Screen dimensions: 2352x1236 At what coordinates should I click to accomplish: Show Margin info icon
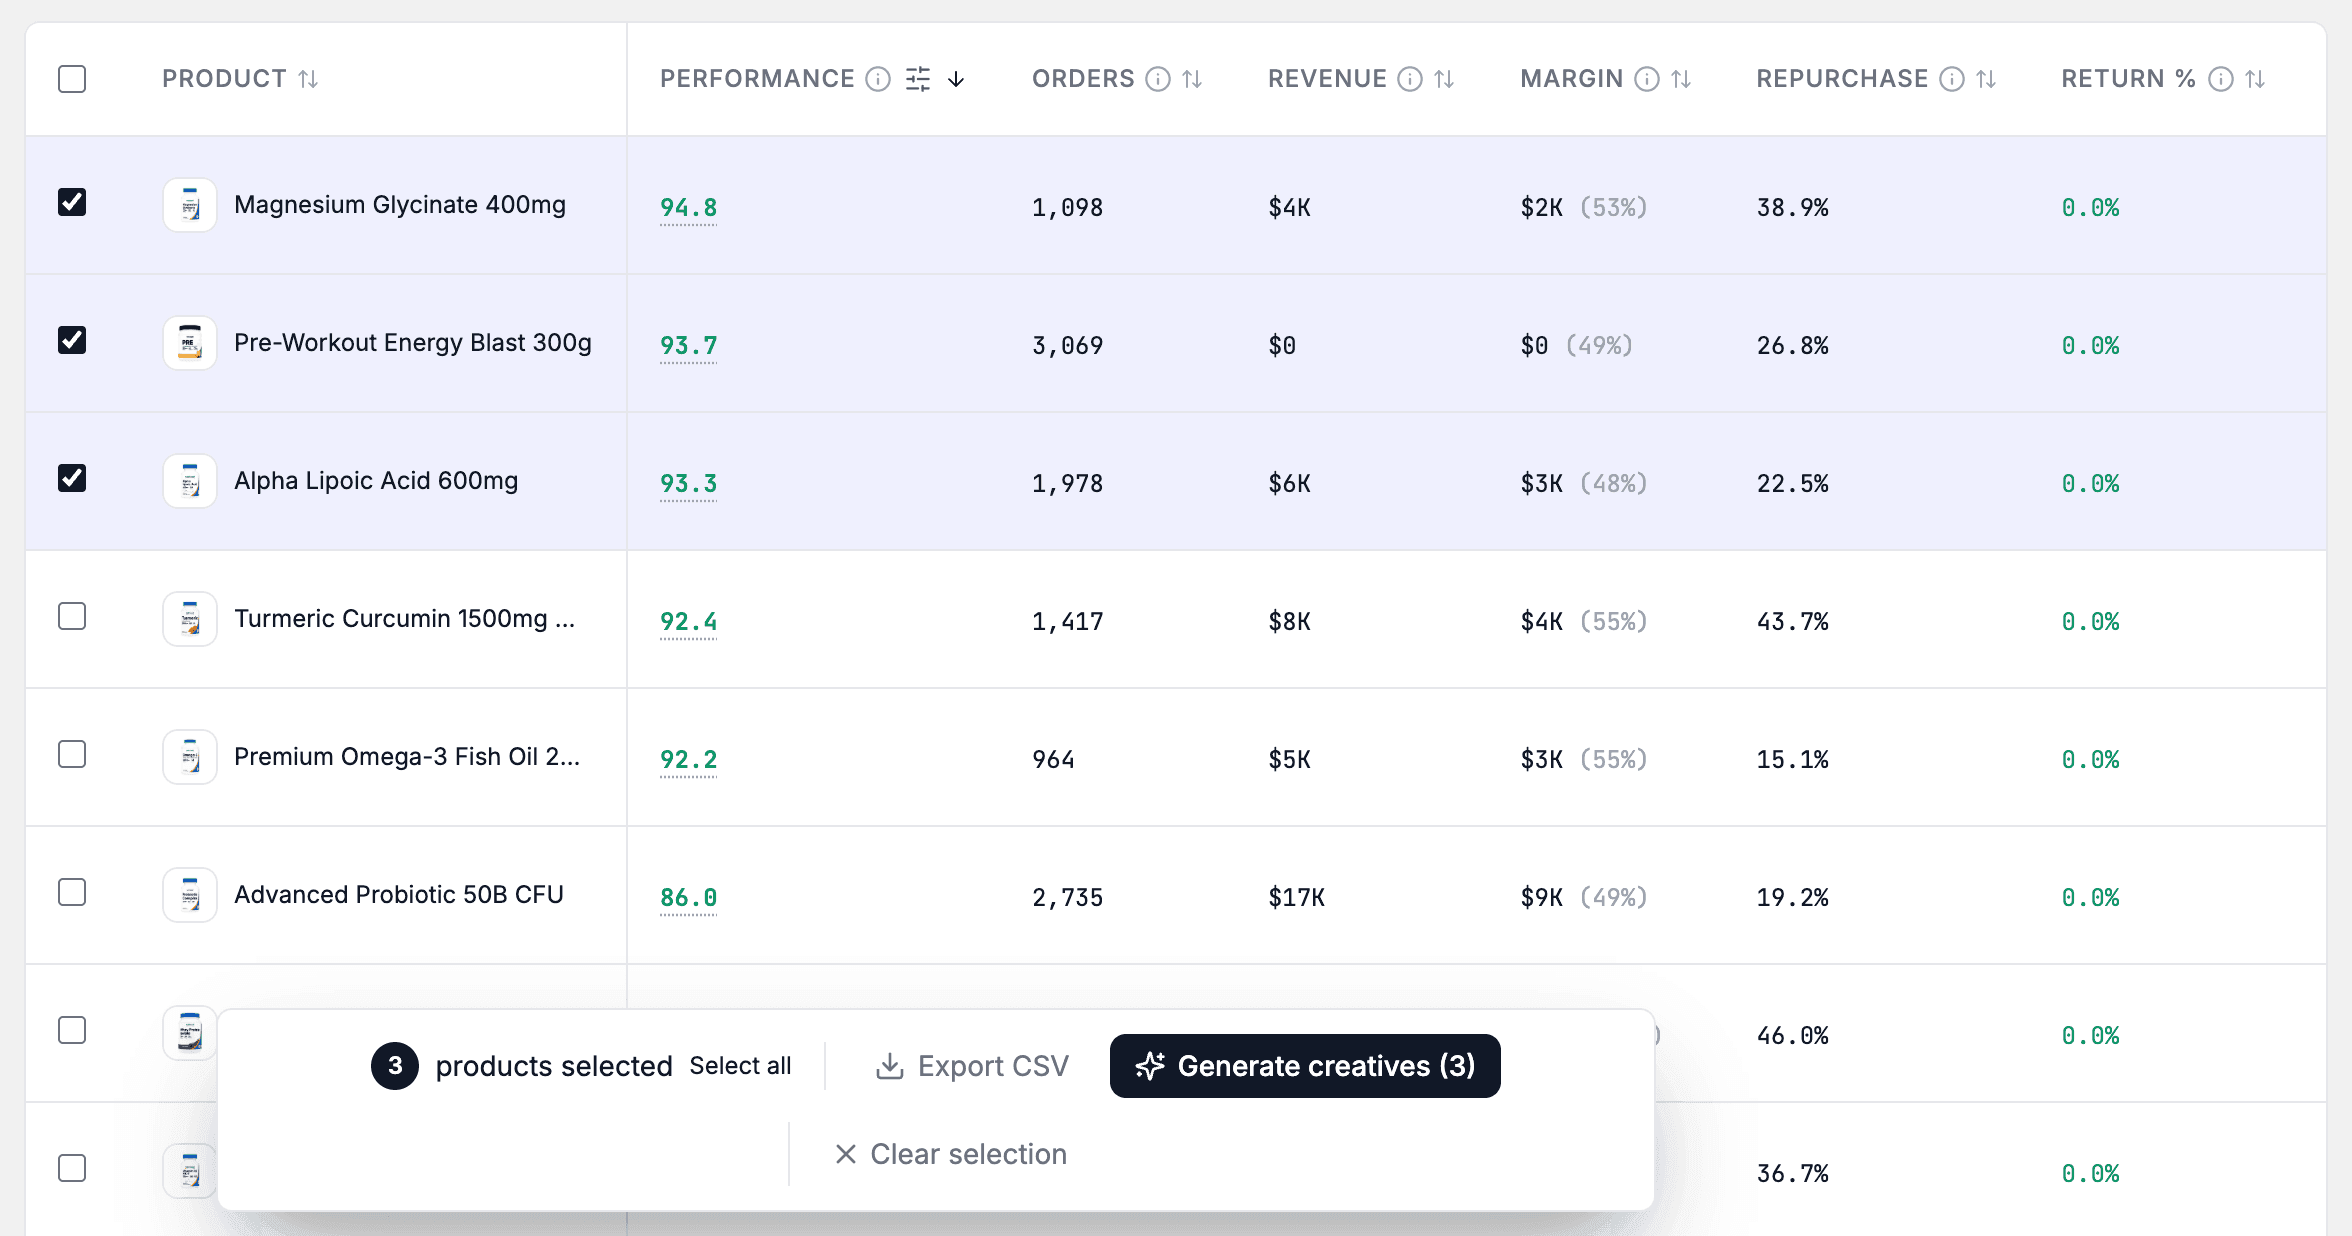pos(1647,79)
